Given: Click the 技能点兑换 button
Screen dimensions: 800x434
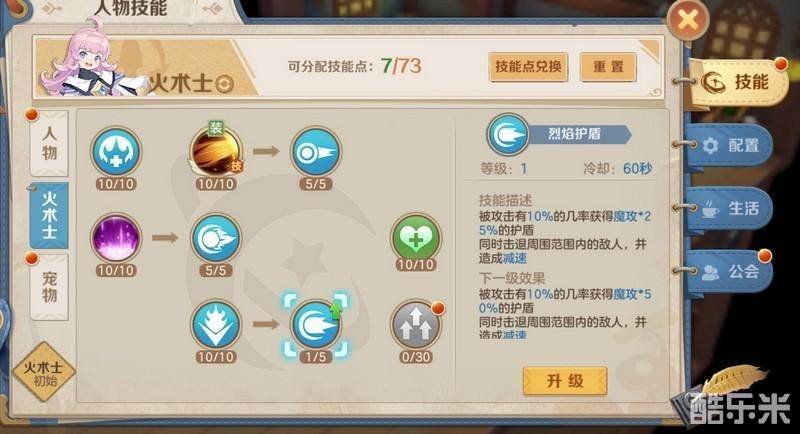Looking at the screenshot, I should pyautogui.click(x=528, y=67).
